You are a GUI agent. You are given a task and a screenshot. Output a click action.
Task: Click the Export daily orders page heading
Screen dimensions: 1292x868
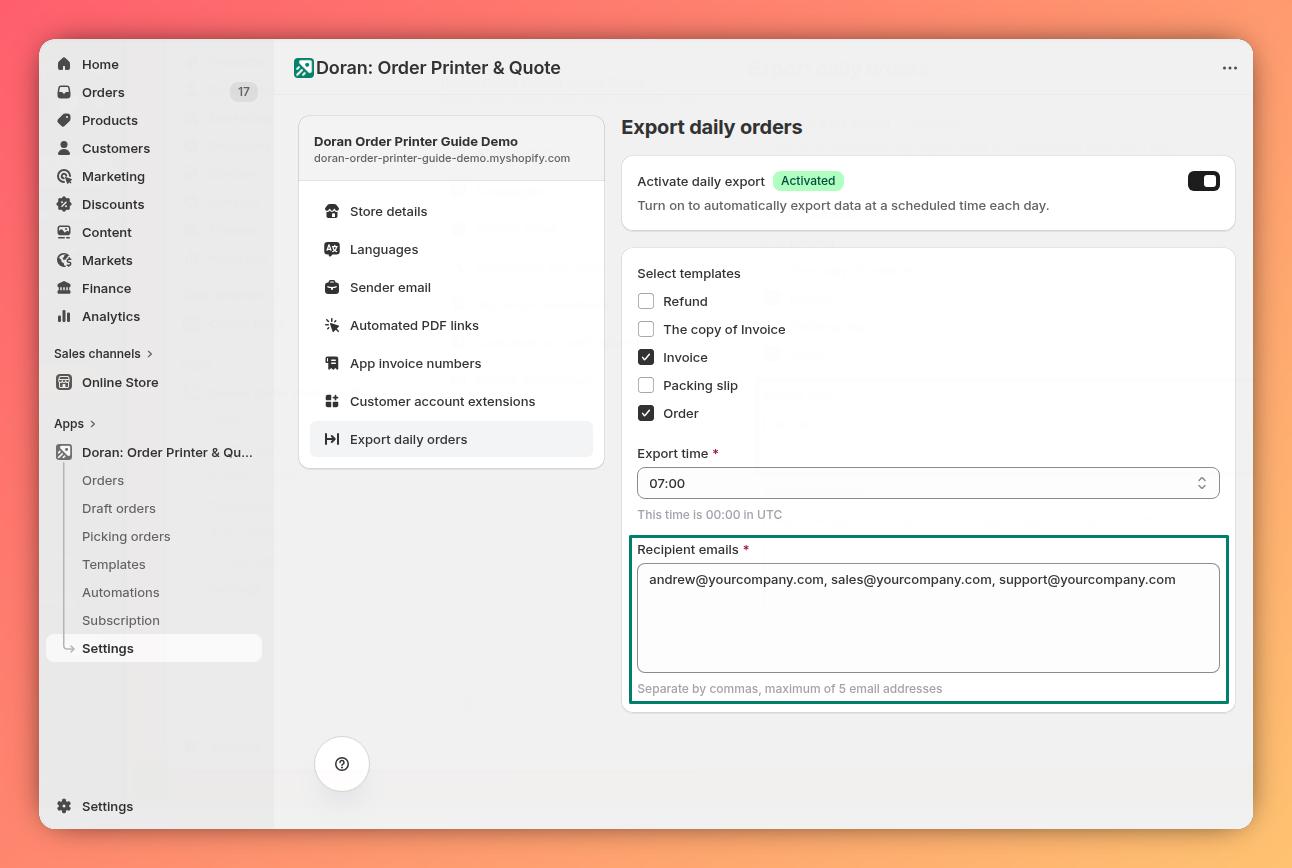pos(712,127)
